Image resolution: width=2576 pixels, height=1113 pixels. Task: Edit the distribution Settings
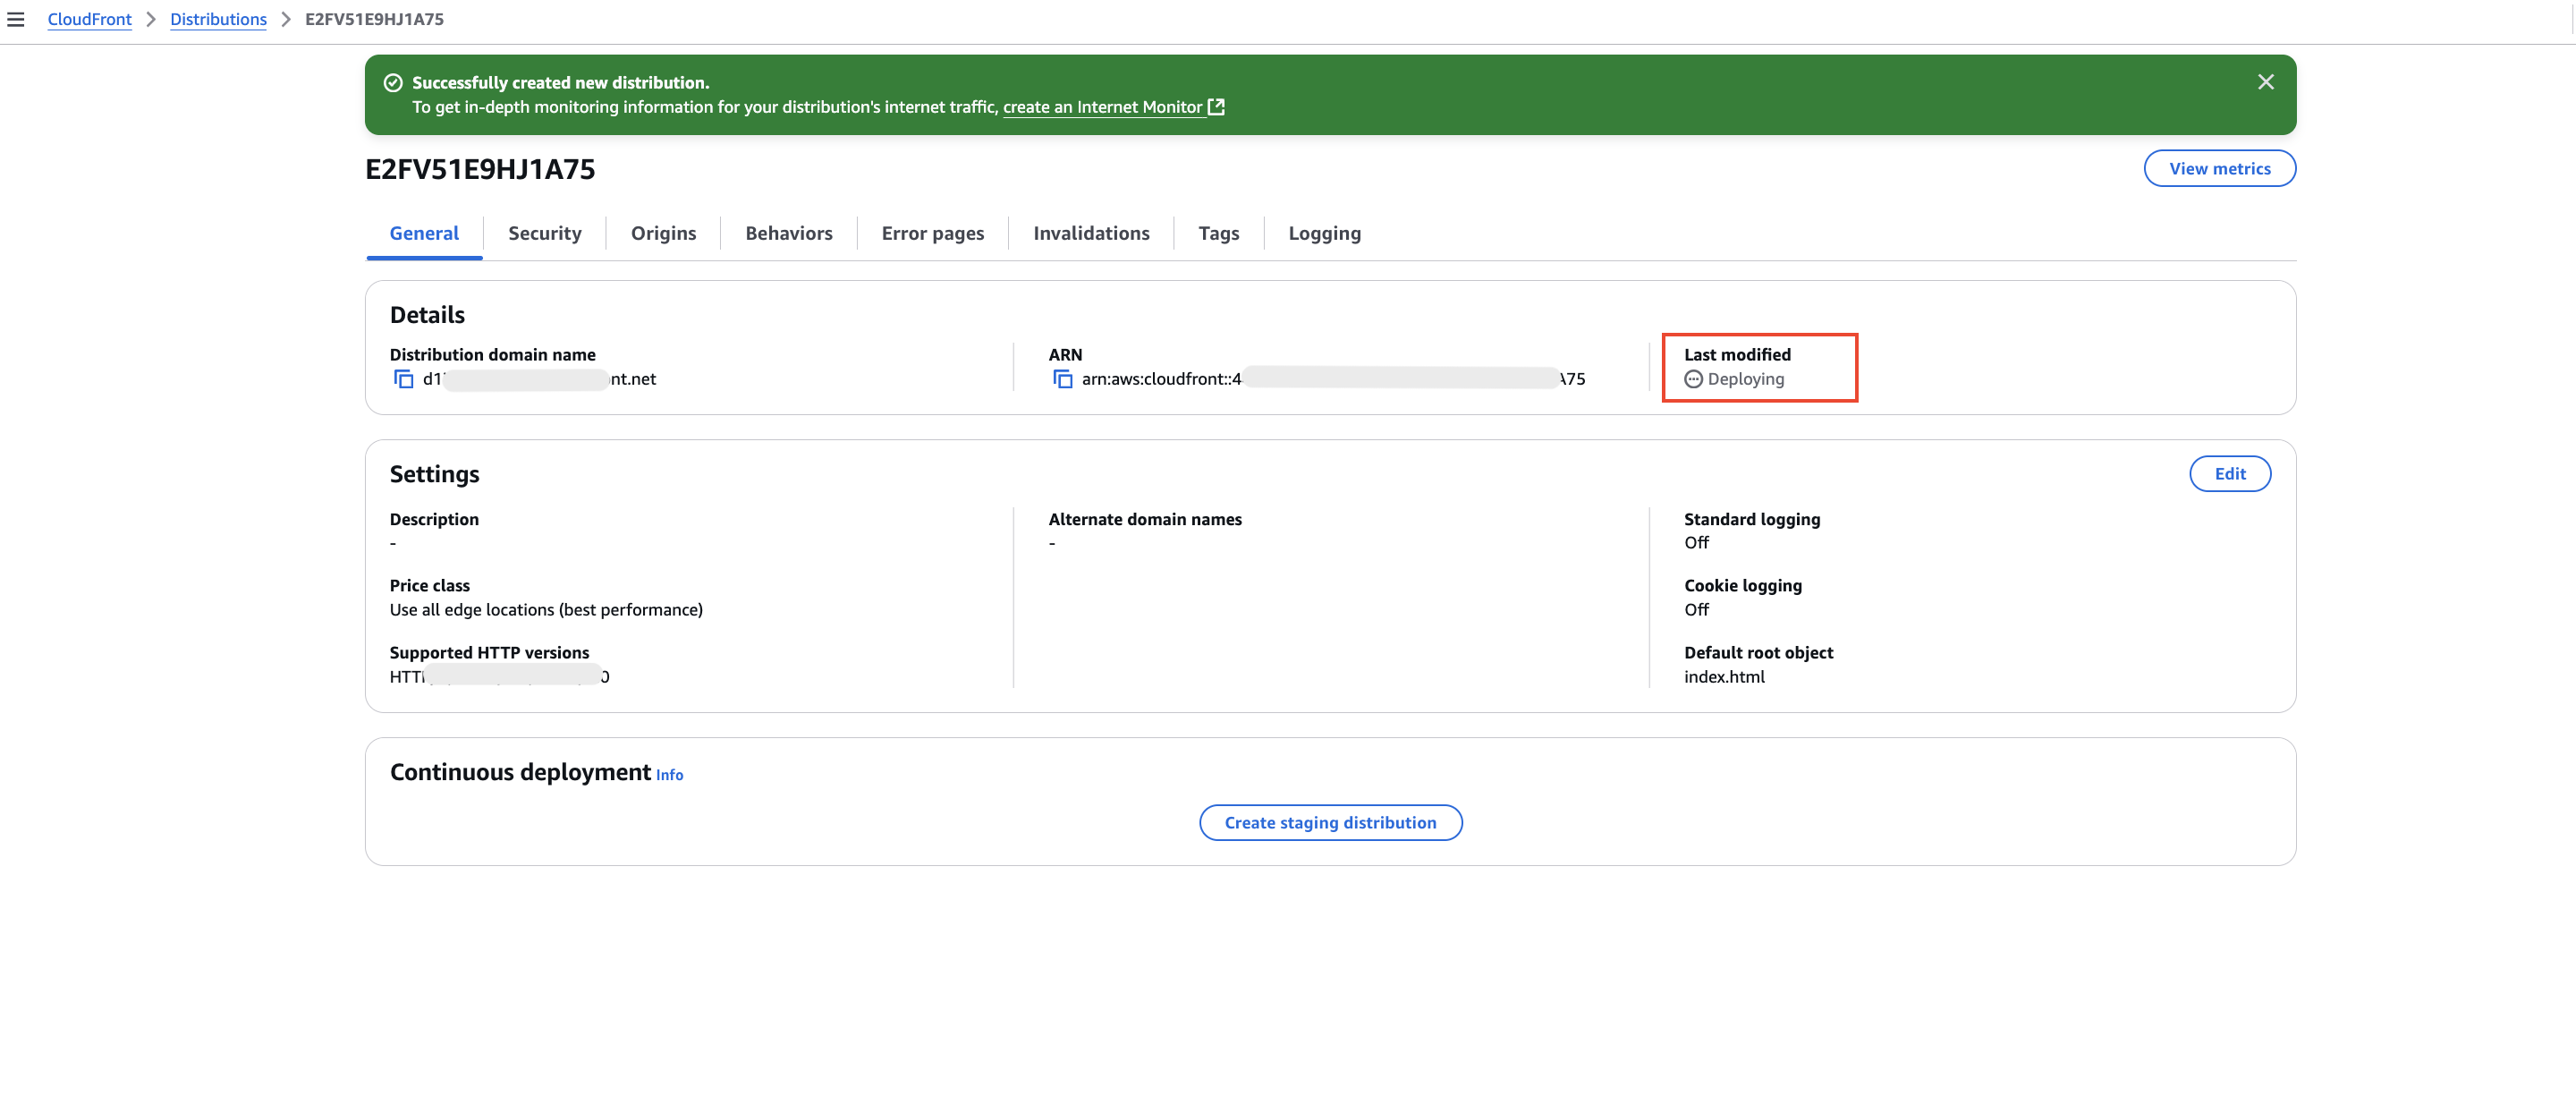click(2229, 474)
